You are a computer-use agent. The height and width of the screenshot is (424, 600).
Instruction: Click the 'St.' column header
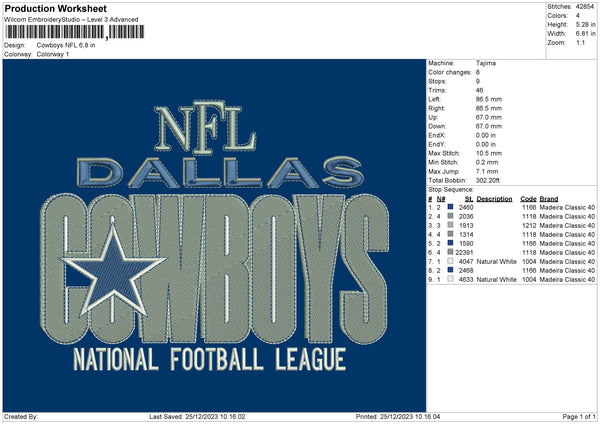coord(469,199)
